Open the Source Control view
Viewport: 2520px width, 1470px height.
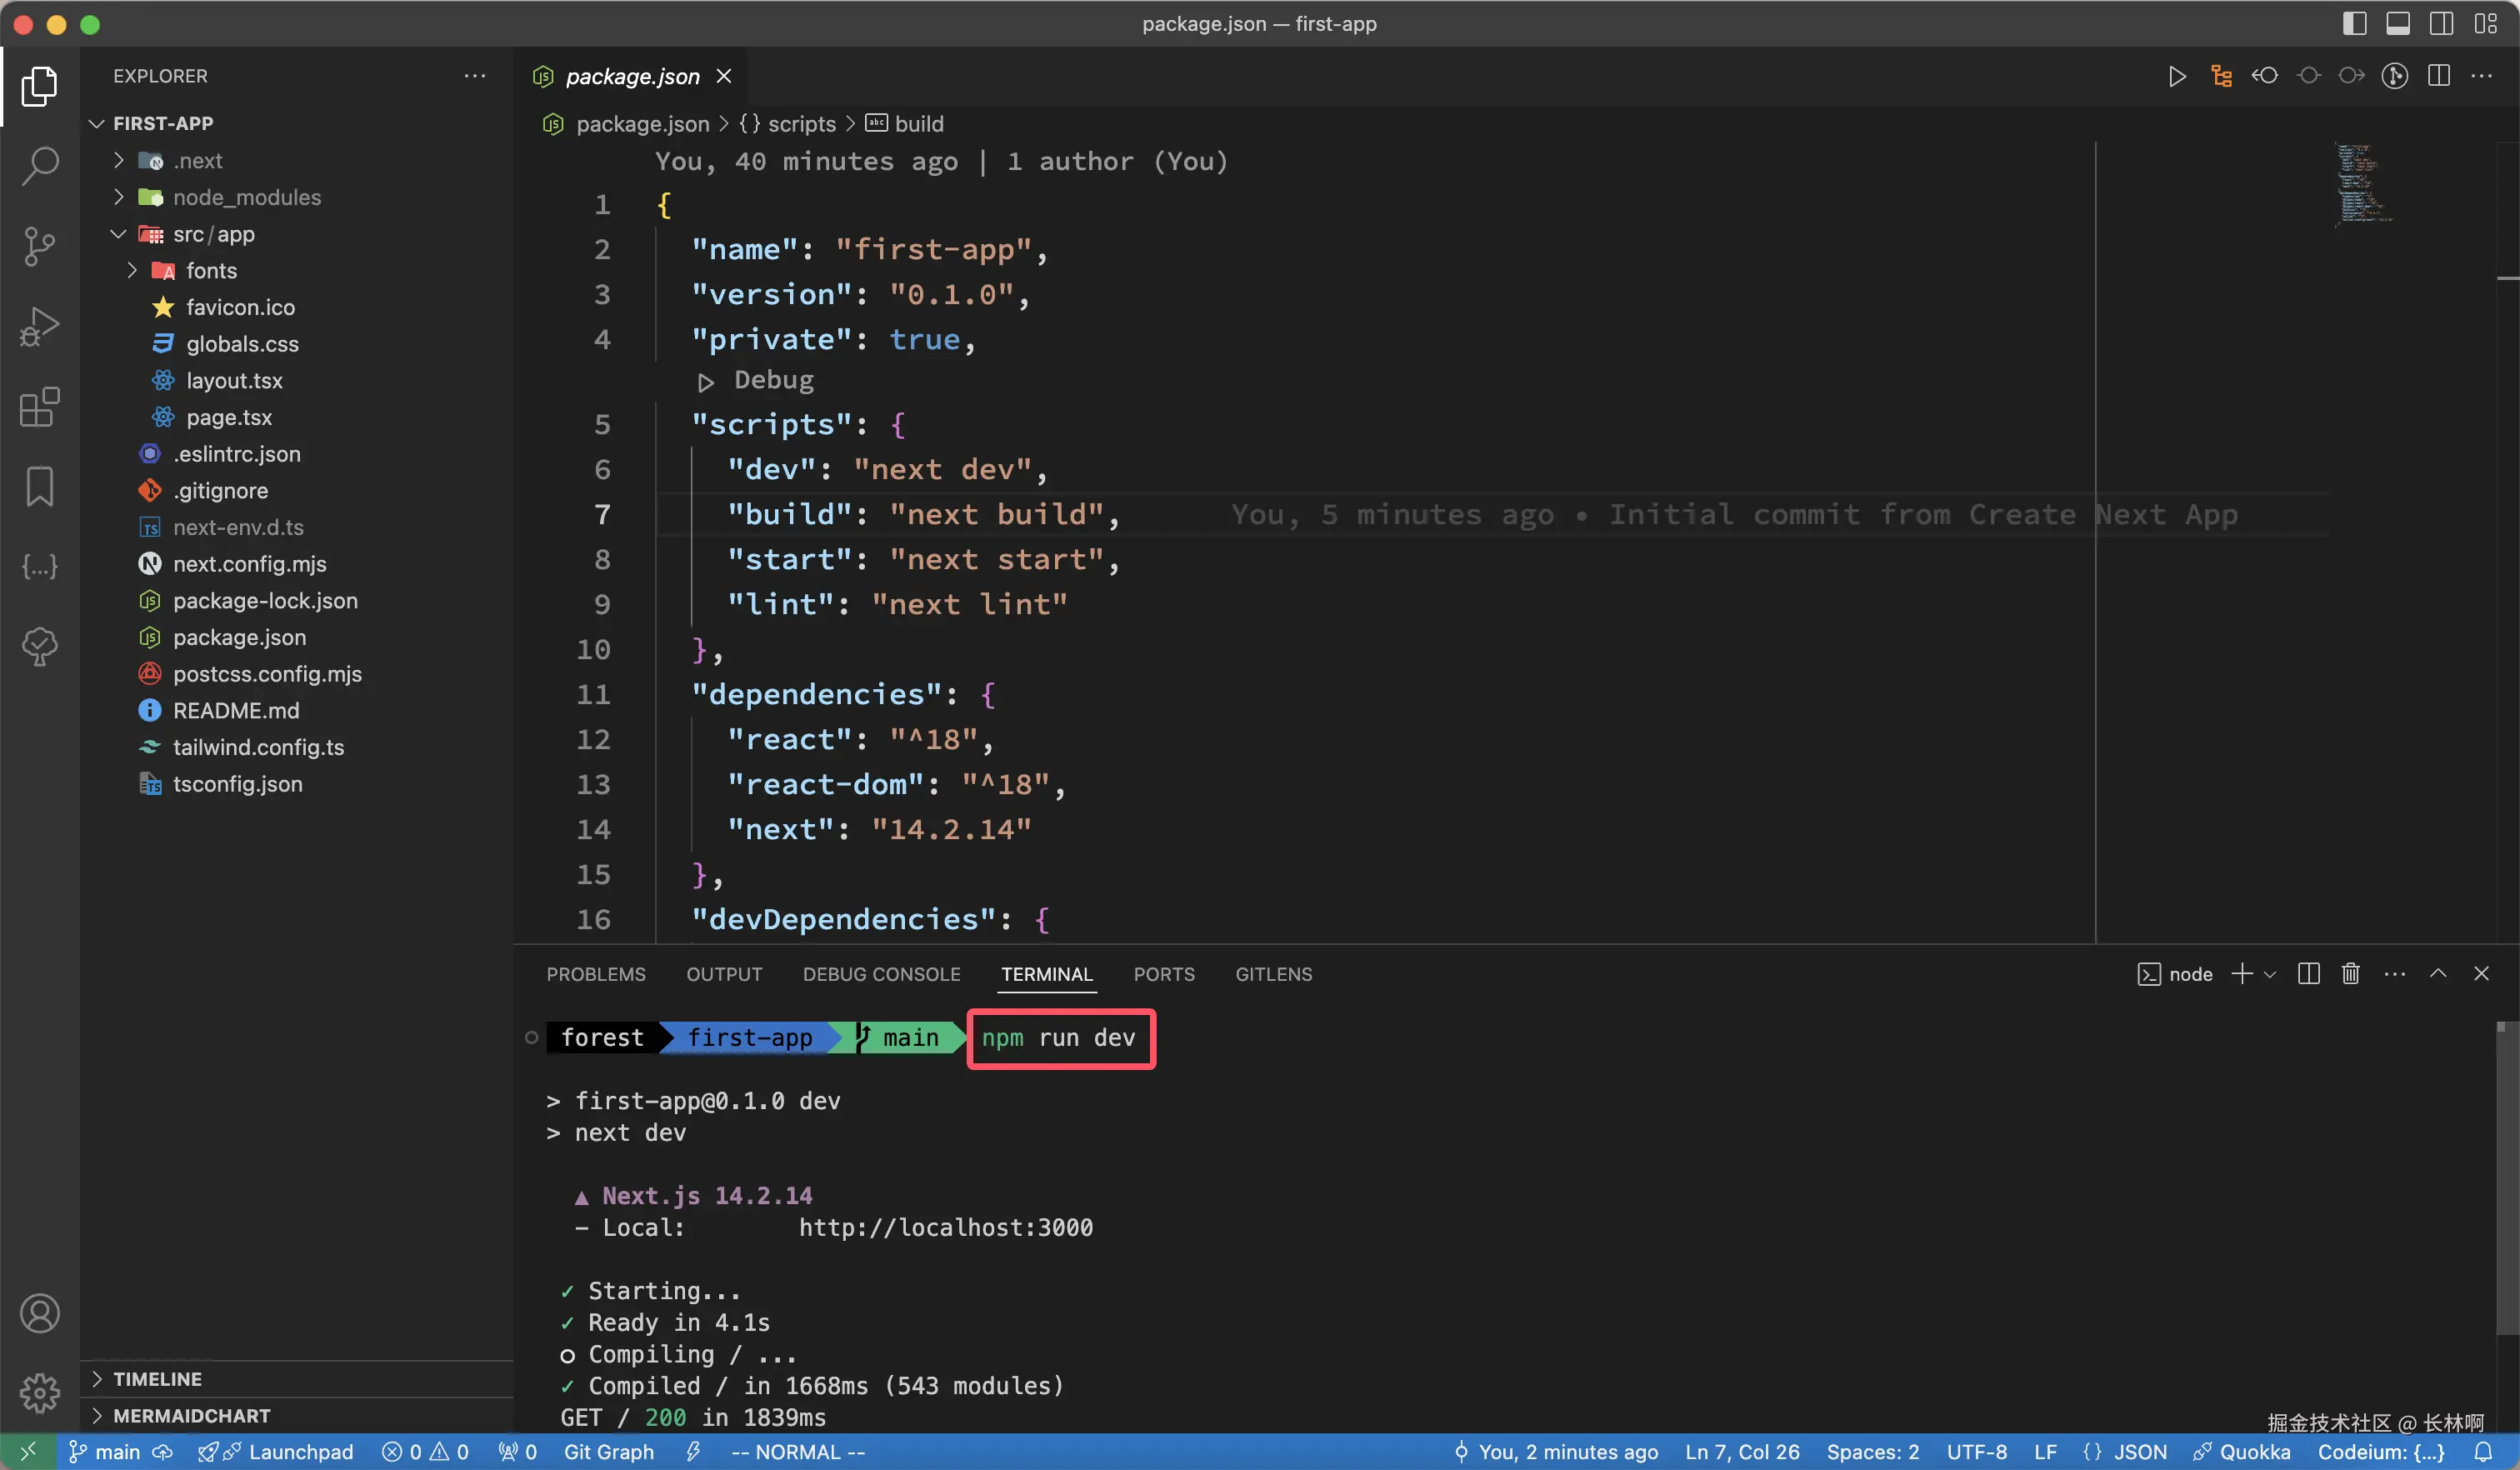pyautogui.click(x=39, y=246)
